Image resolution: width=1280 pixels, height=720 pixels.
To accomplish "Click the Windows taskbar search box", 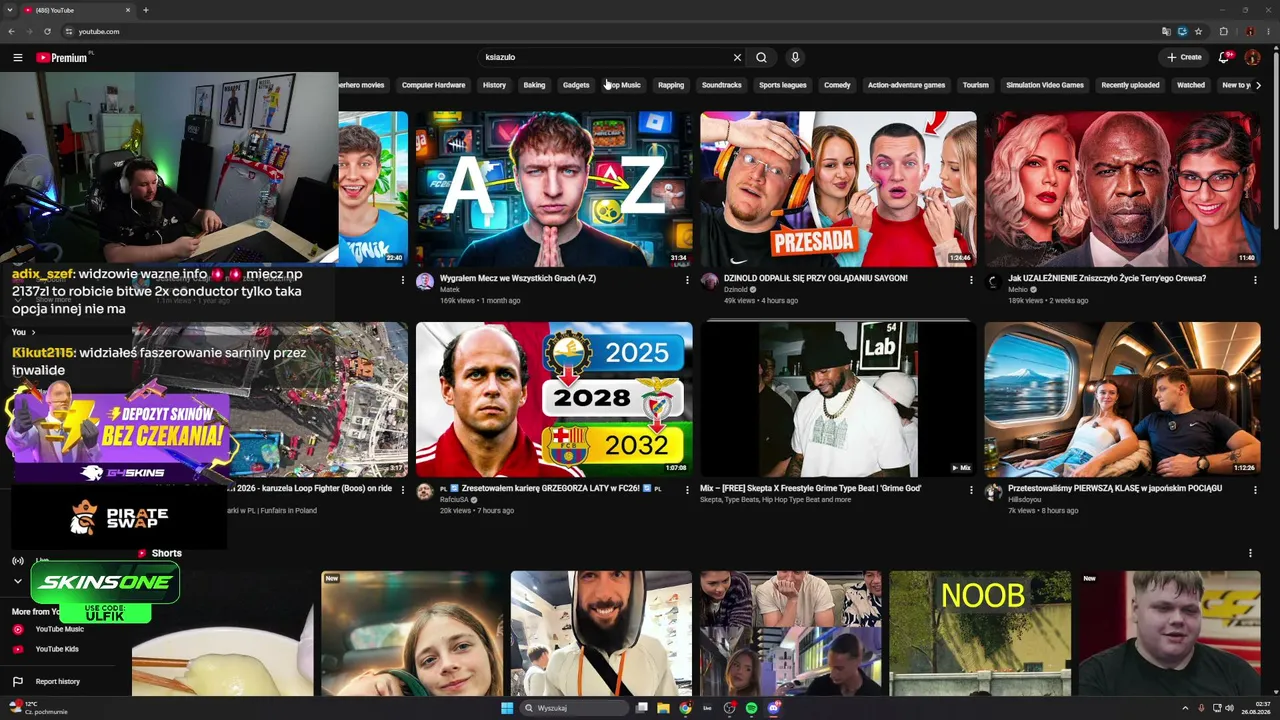I will (x=572, y=708).
